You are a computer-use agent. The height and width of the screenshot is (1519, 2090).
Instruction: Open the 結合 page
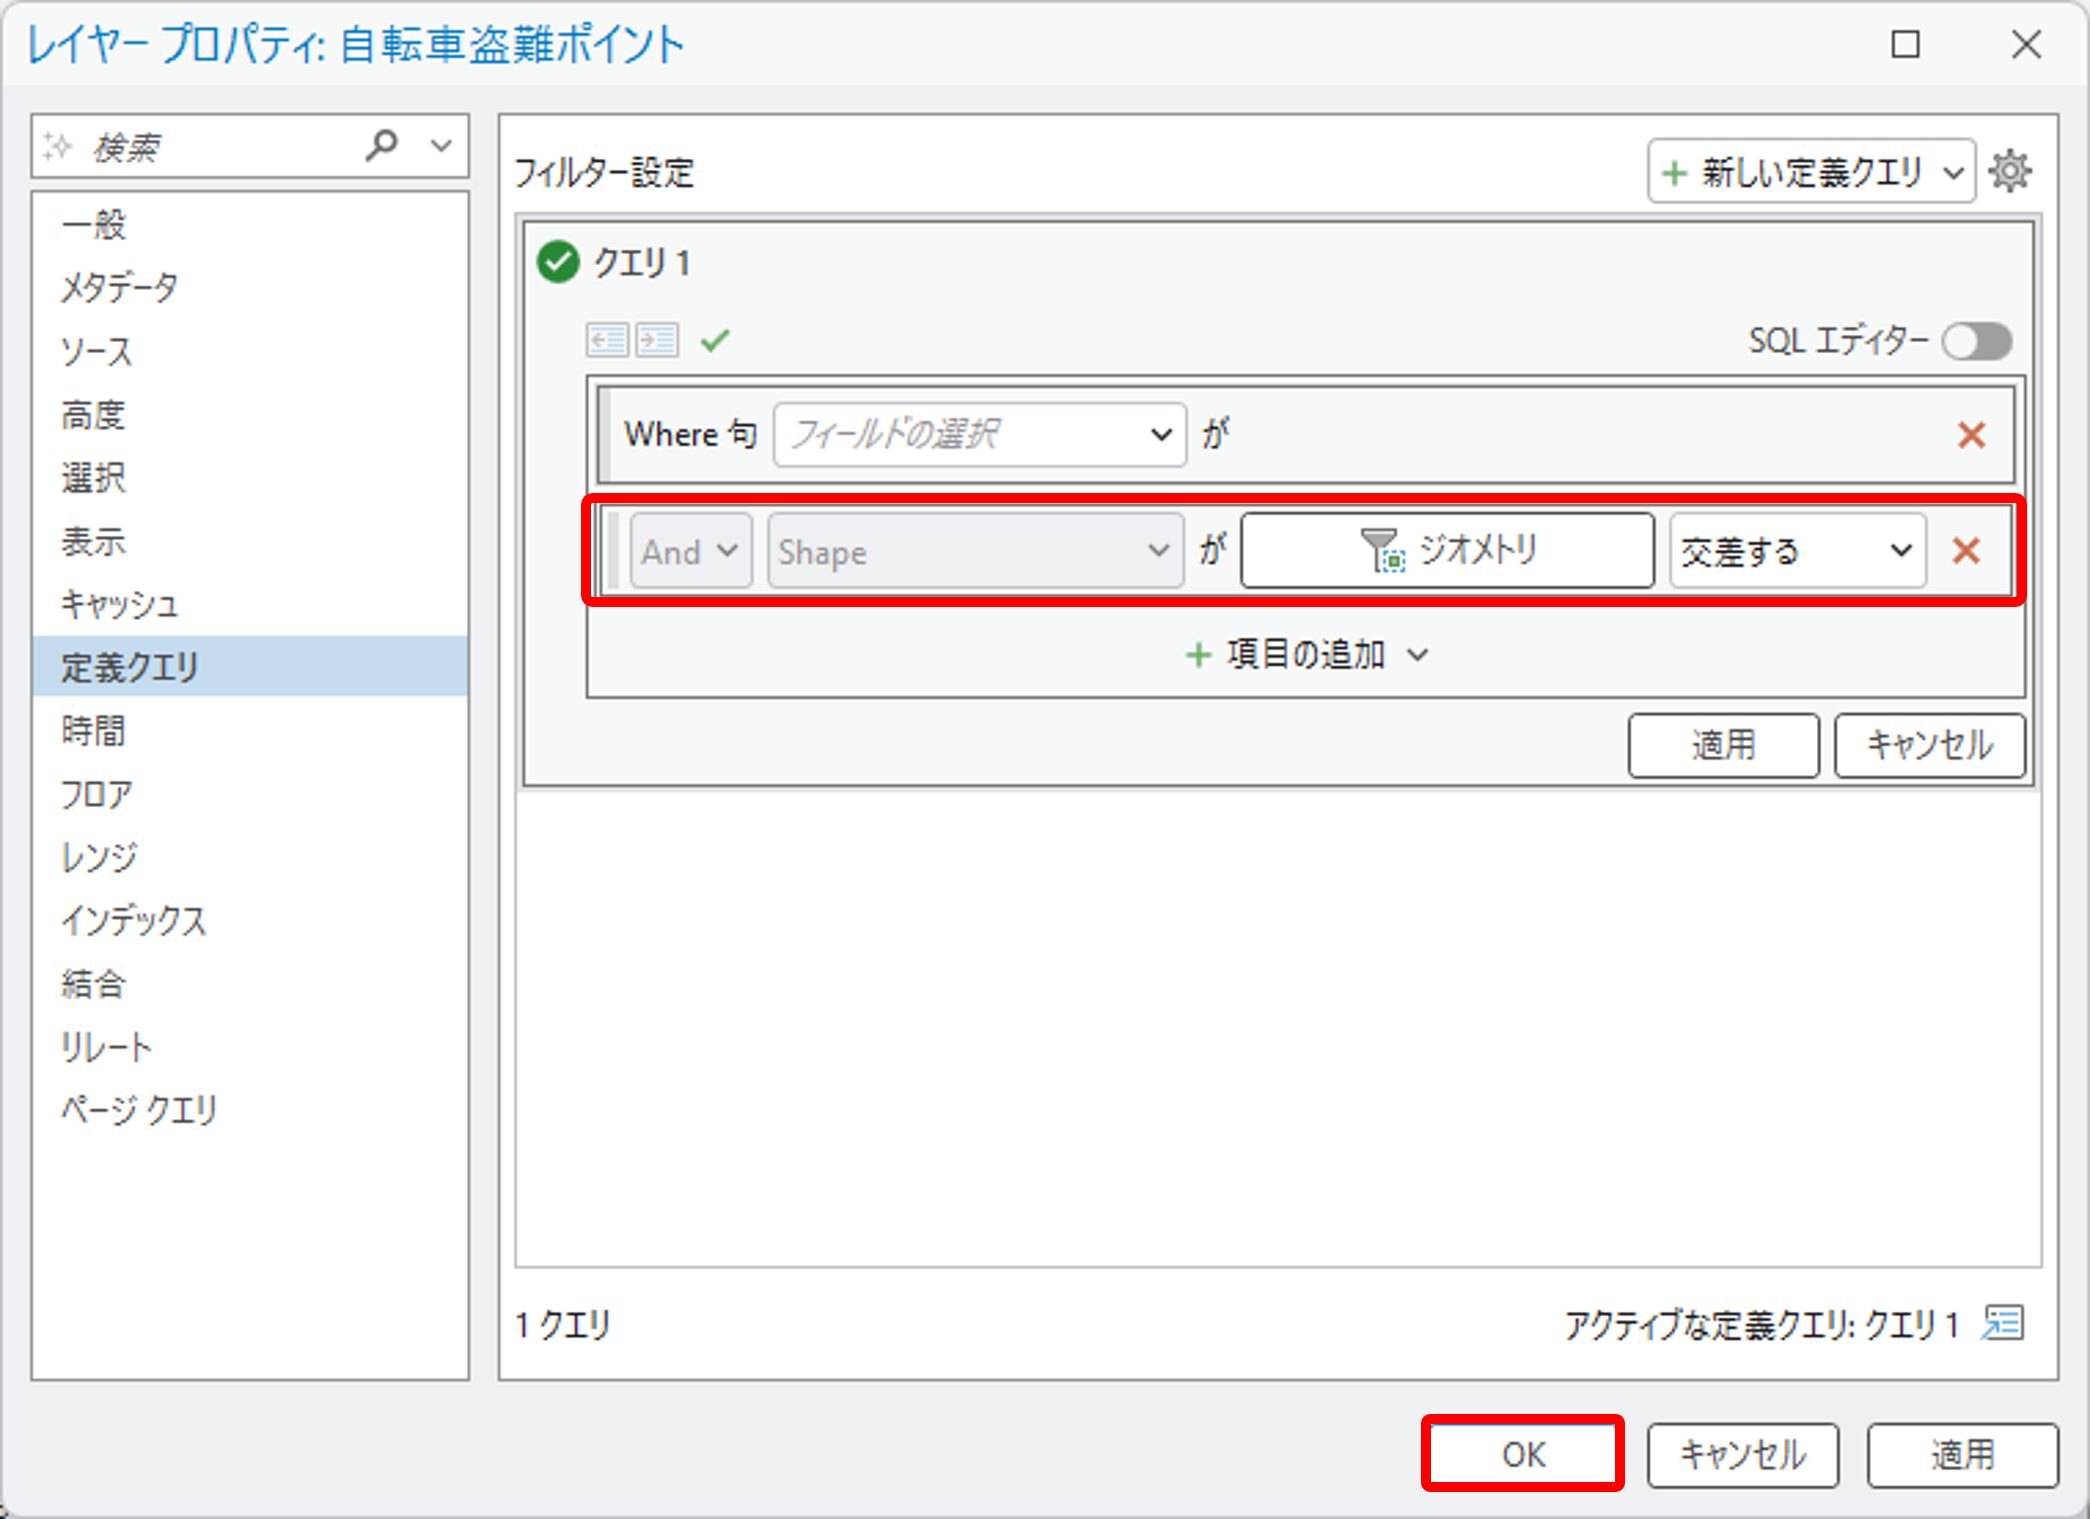click(x=250, y=984)
